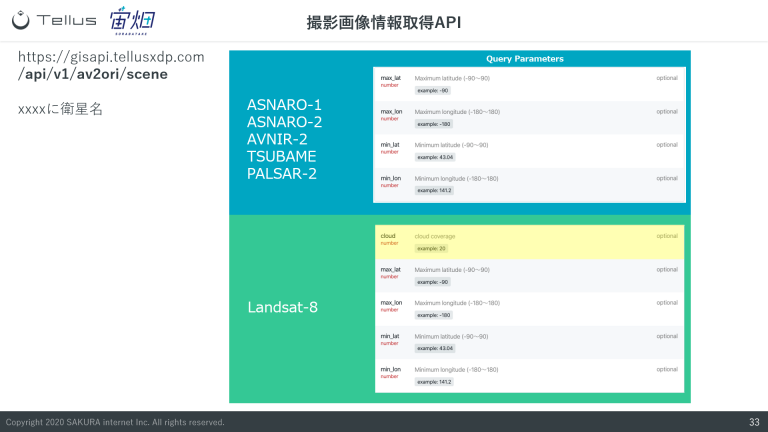Select the AVNIR-2 satellite name

(277, 139)
